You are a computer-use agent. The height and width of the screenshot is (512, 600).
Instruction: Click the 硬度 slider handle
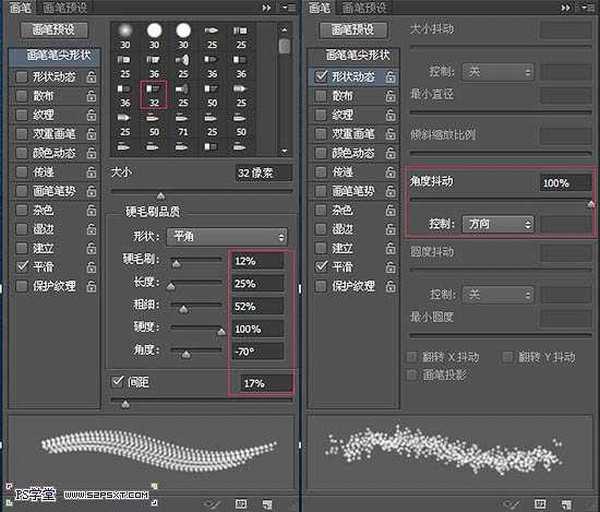[x=221, y=330]
